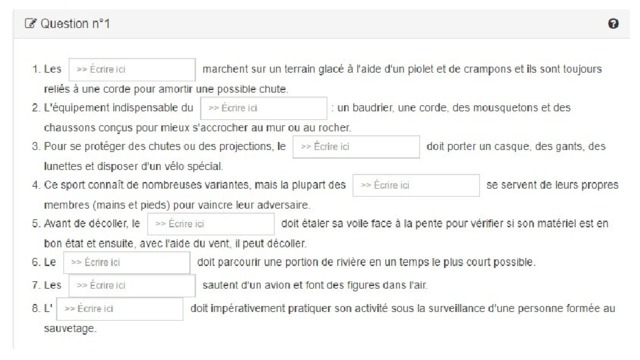Select the blank in sentence 6 after "Le"

click(x=127, y=262)
